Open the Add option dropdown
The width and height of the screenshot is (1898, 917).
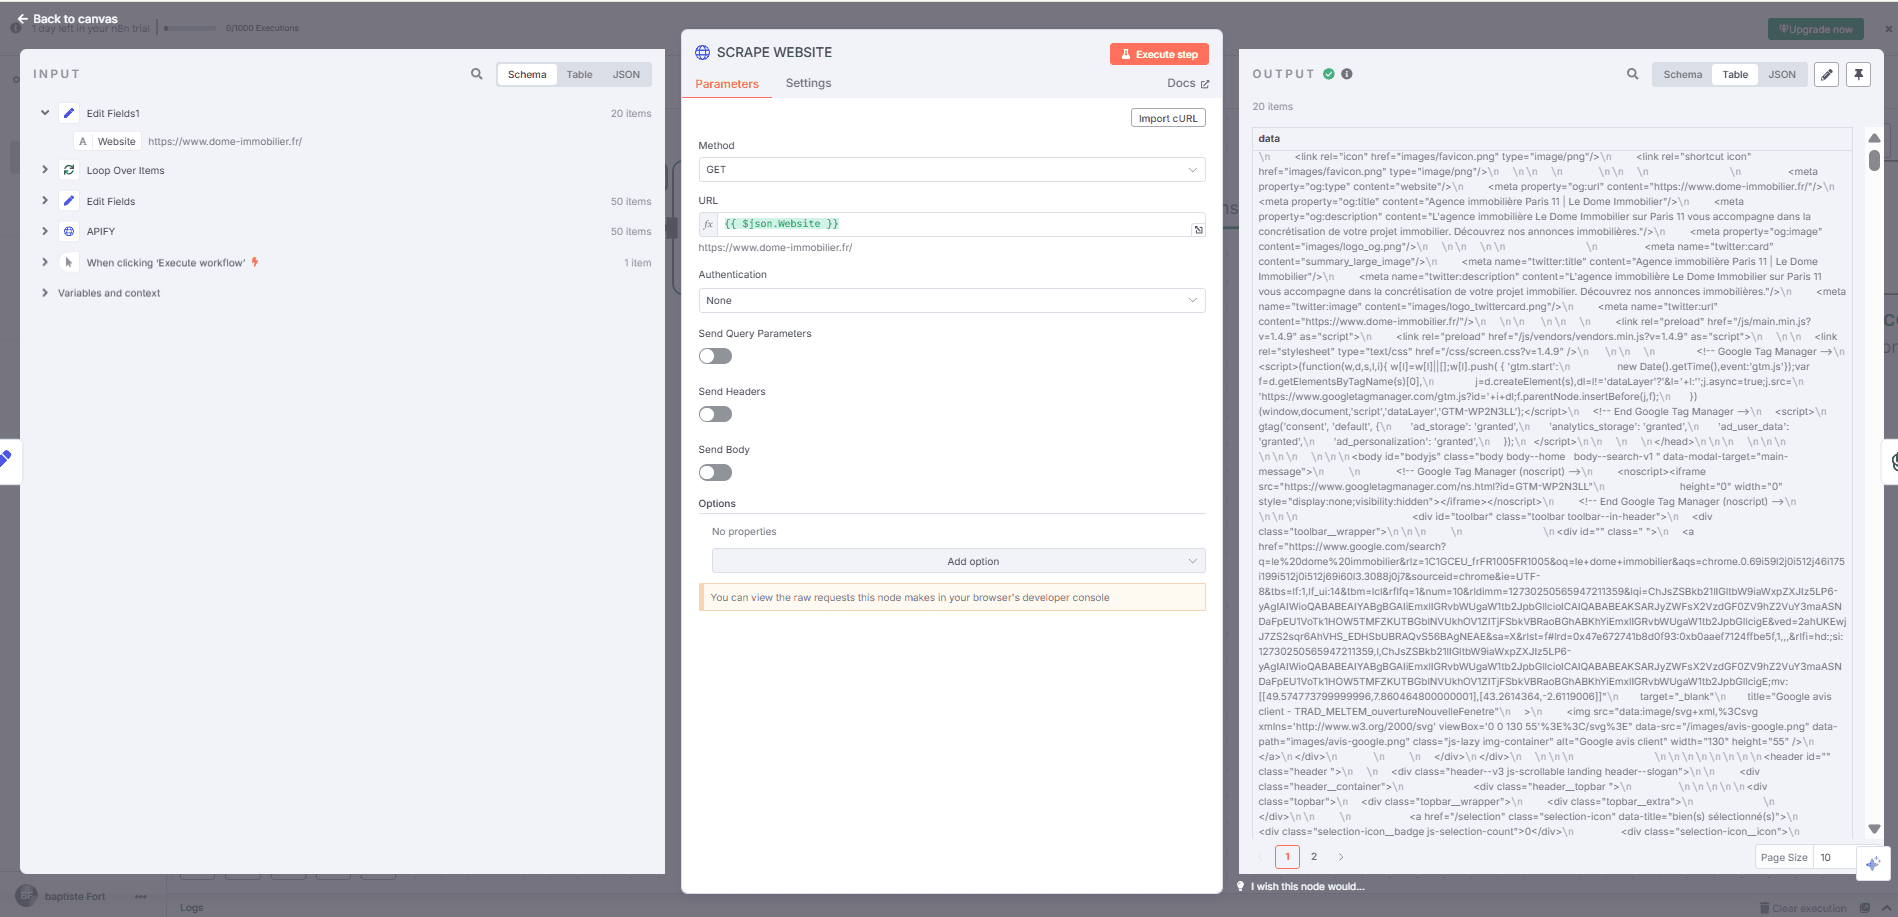point(959,561)
